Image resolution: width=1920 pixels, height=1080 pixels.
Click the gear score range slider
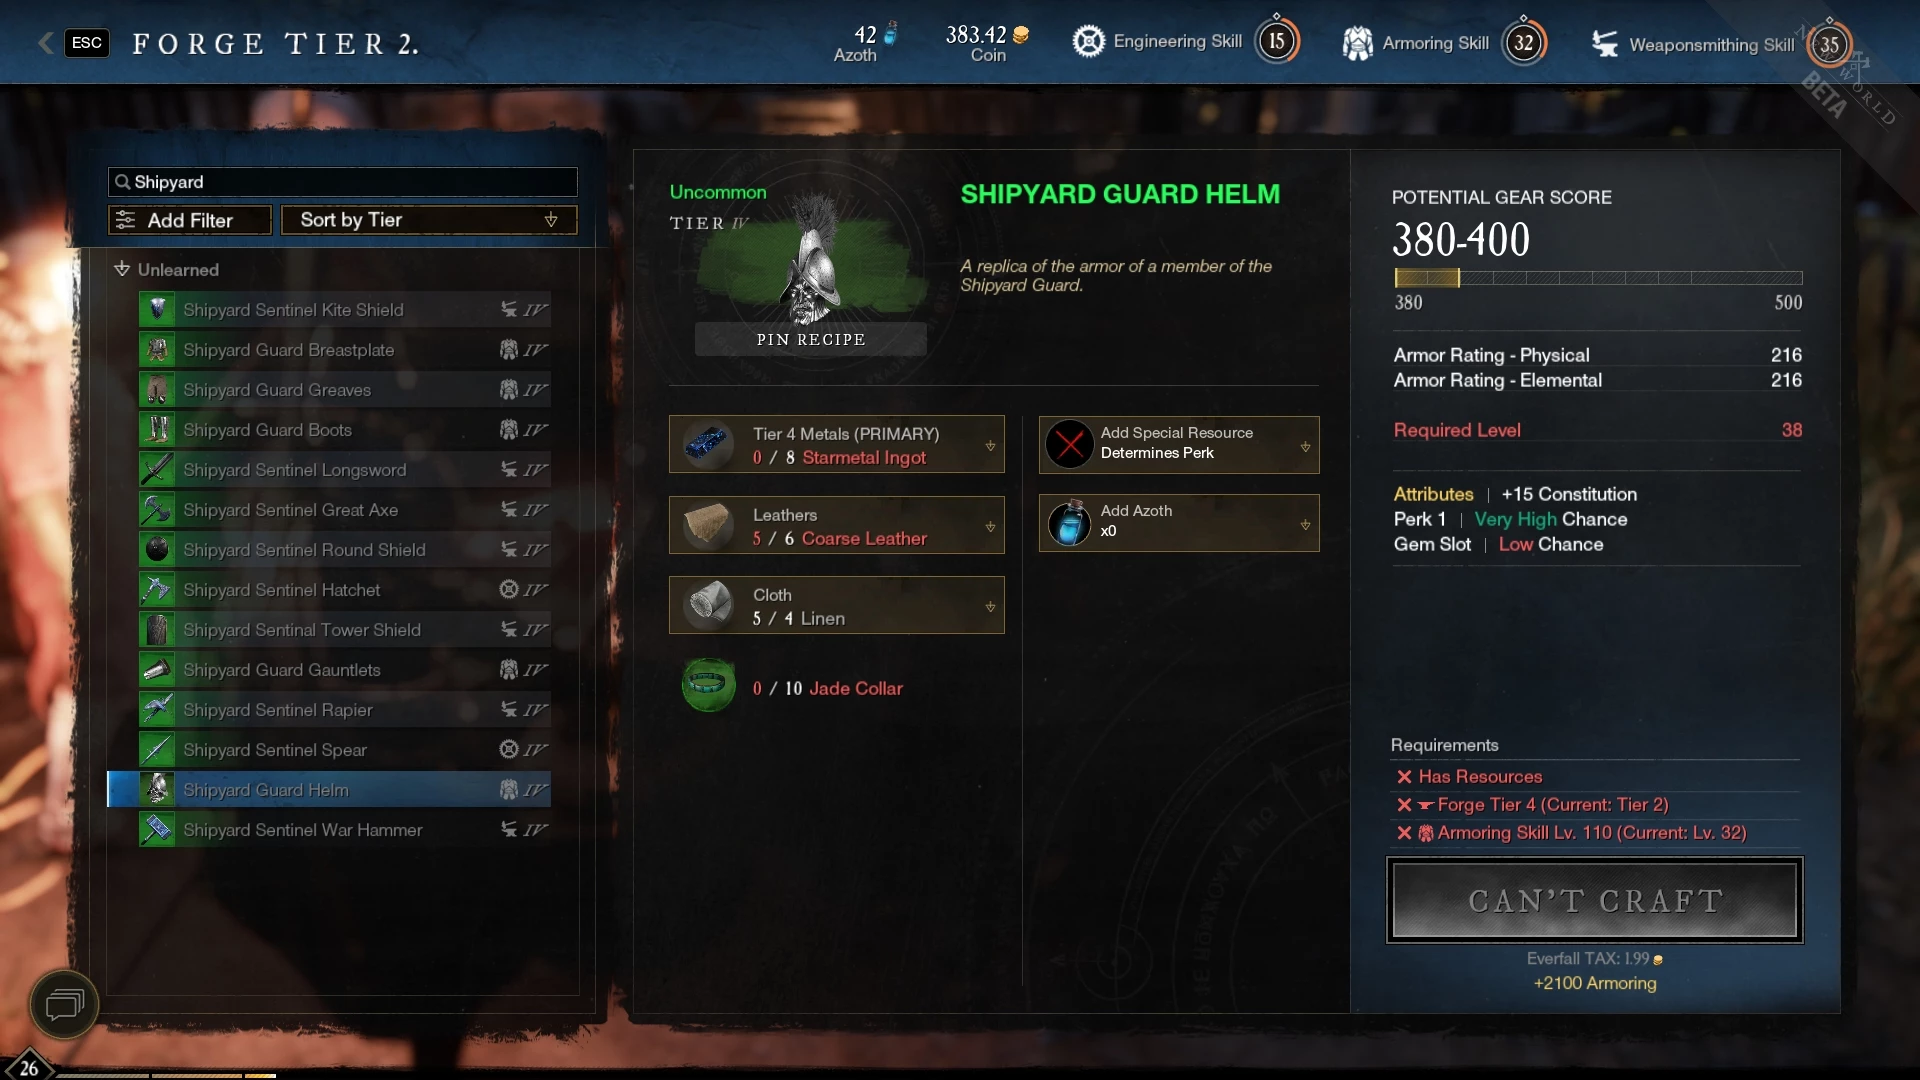[1598, 278]
